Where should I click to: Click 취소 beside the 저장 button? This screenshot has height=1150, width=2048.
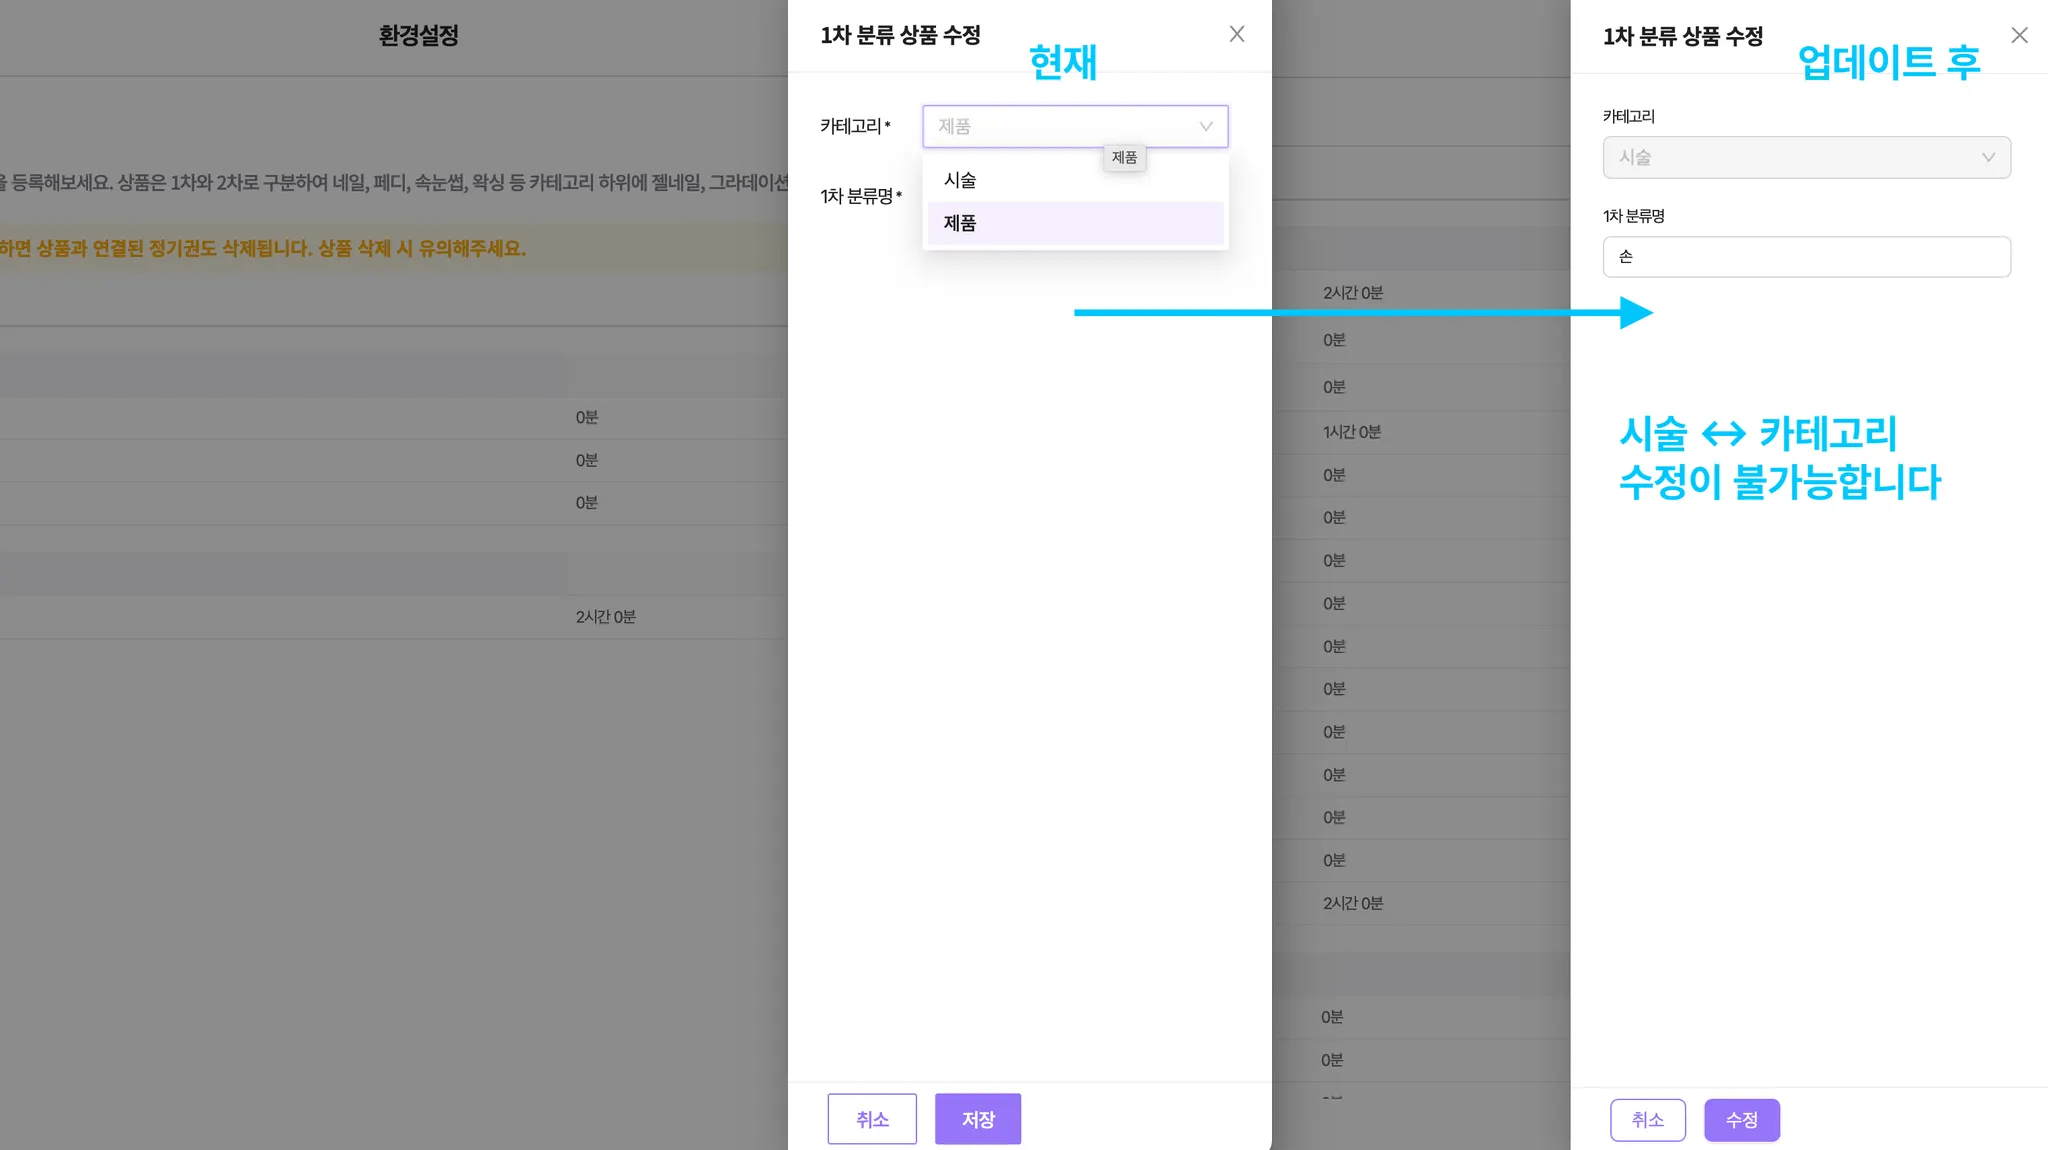(x=872, y=1119)
